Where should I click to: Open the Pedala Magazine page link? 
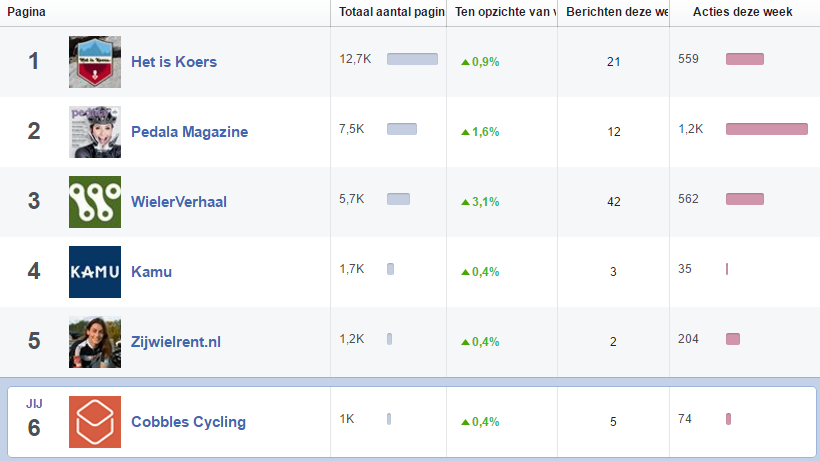189,132
